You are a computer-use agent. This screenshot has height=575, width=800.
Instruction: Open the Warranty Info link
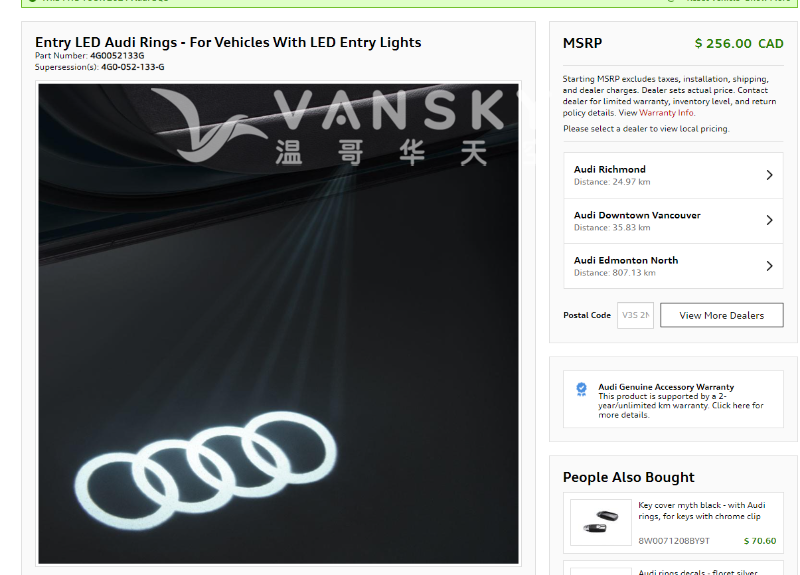[x=666, y=113]
